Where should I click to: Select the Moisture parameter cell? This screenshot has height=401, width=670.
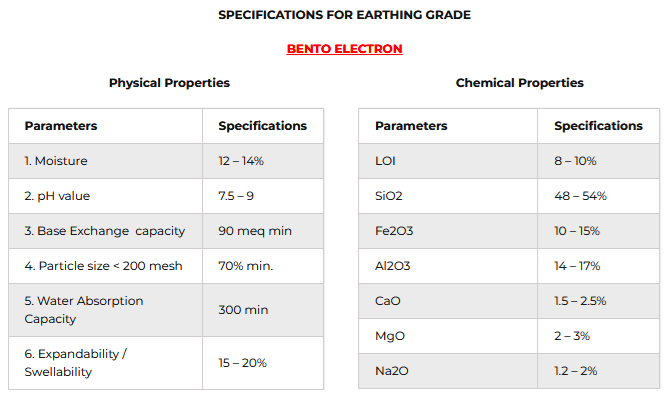(106, 161)
